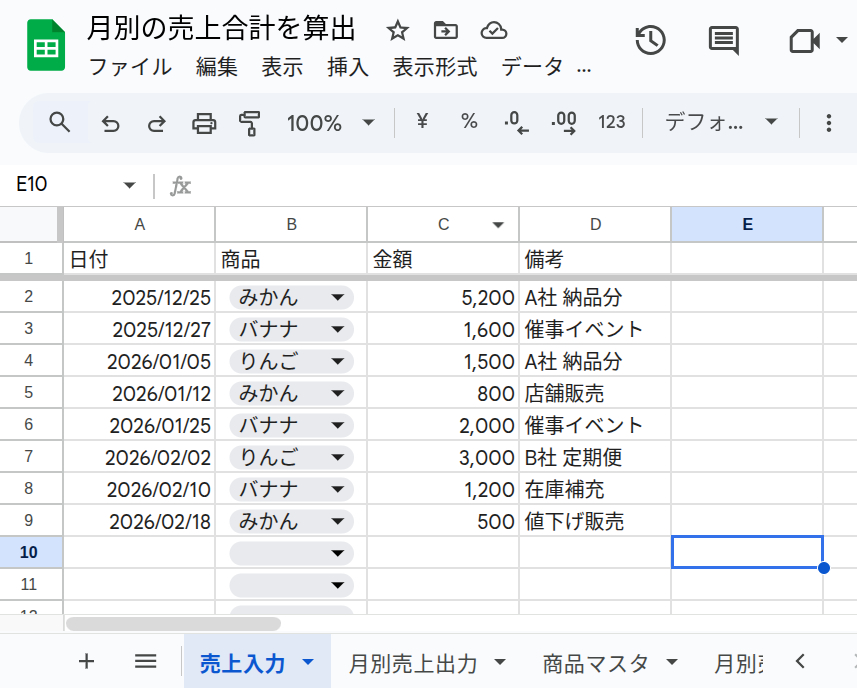Open column C header dropdown
857x688 pixels.
497,224
